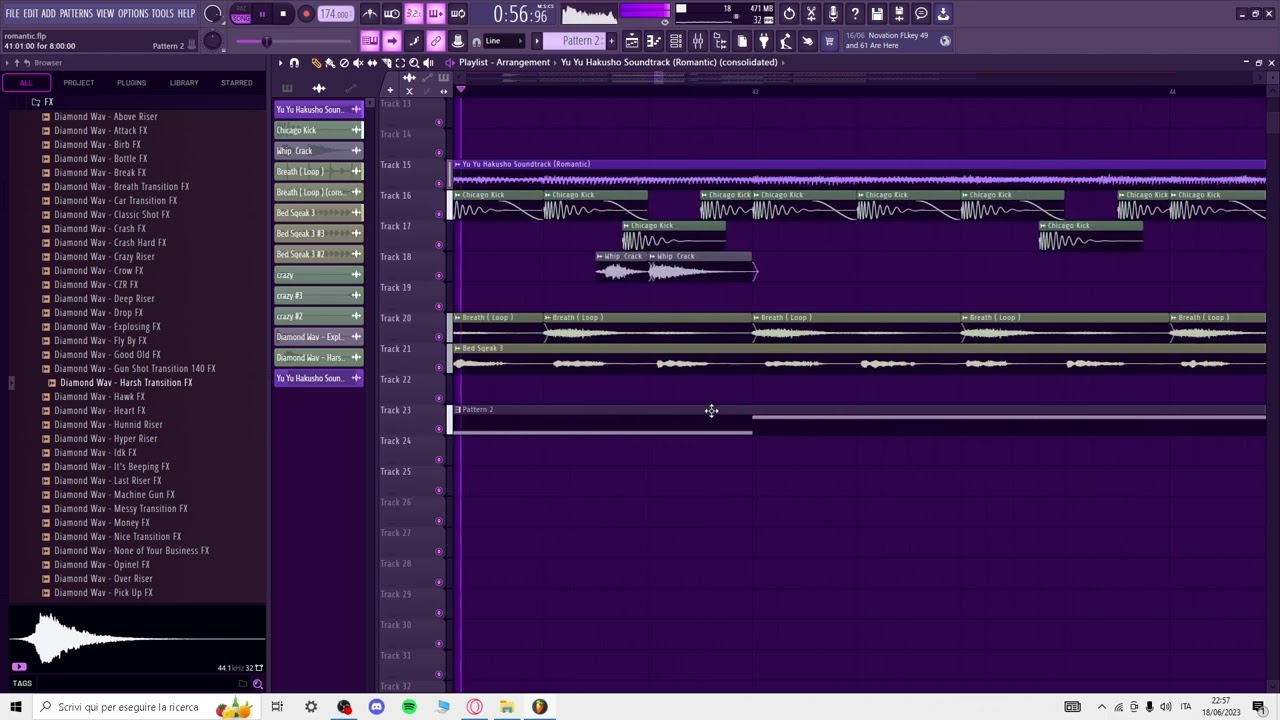Click the floppy disk save icon

[876, 14]
